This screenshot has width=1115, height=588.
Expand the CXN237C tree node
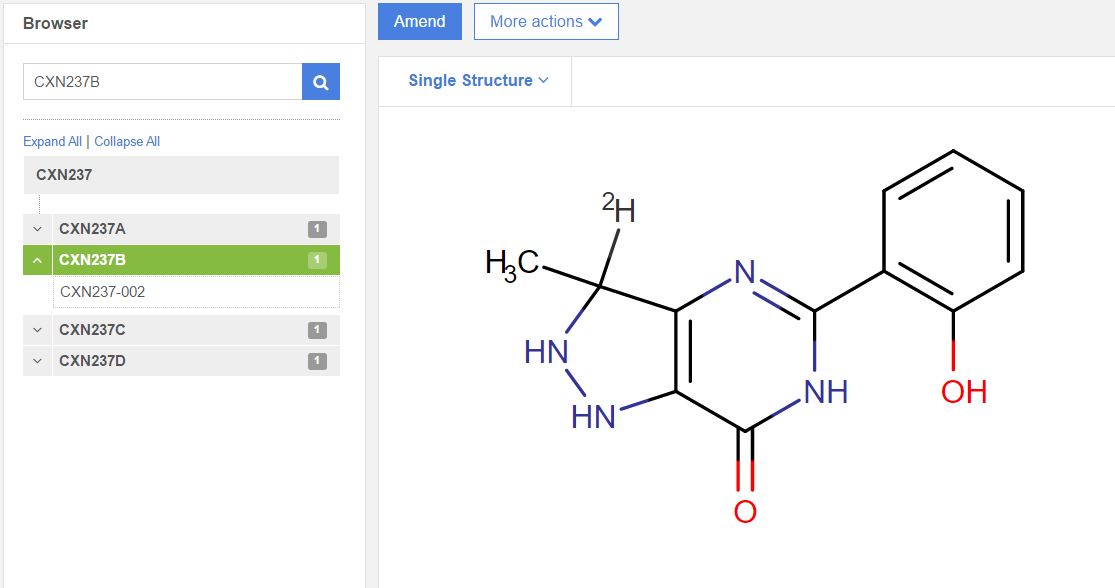38,330
